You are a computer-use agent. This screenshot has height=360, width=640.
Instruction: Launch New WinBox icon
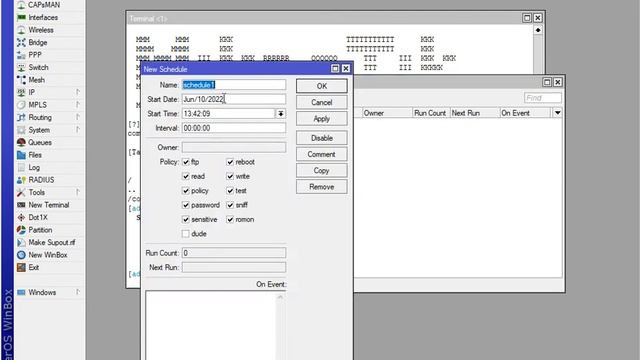point(21,255)
